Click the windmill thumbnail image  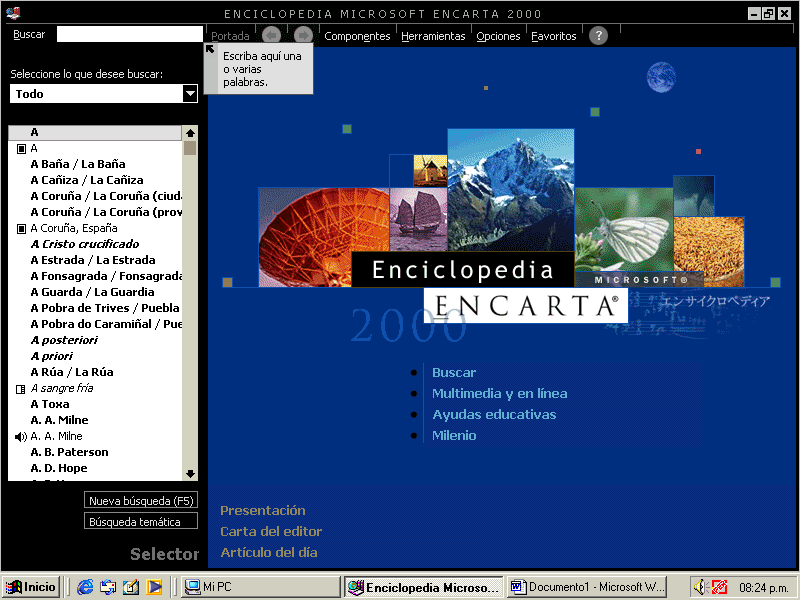coord(431,171)
